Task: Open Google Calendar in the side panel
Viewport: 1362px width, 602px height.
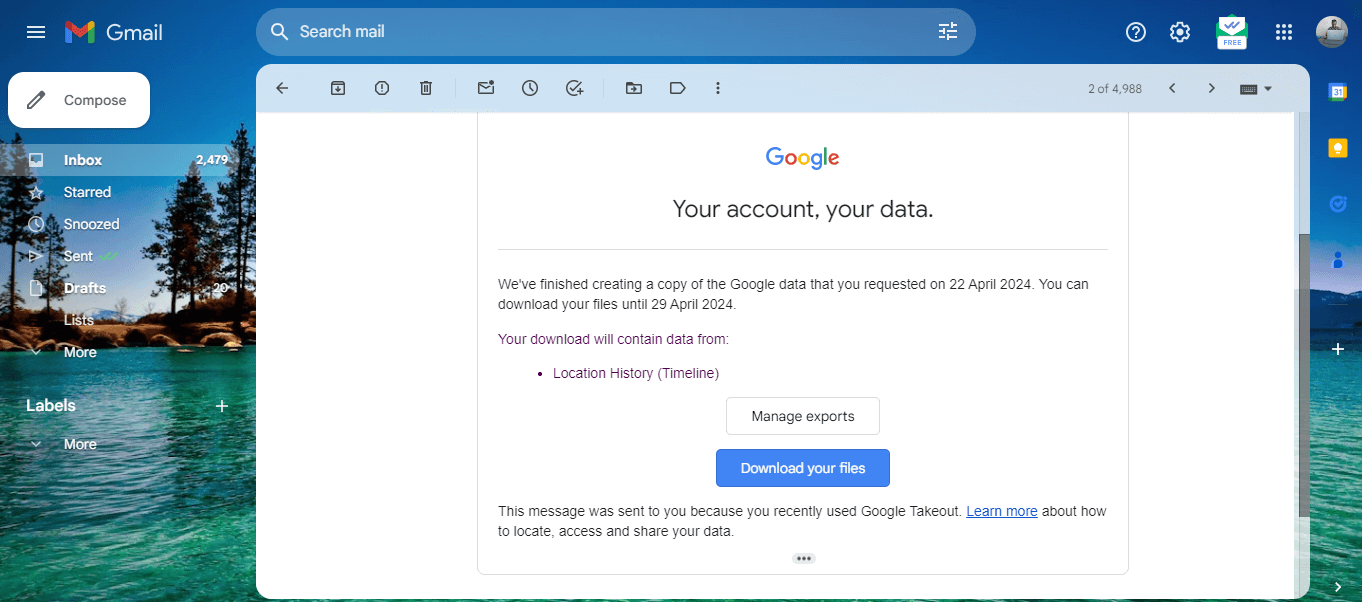Action: (x=1338, y=91)
